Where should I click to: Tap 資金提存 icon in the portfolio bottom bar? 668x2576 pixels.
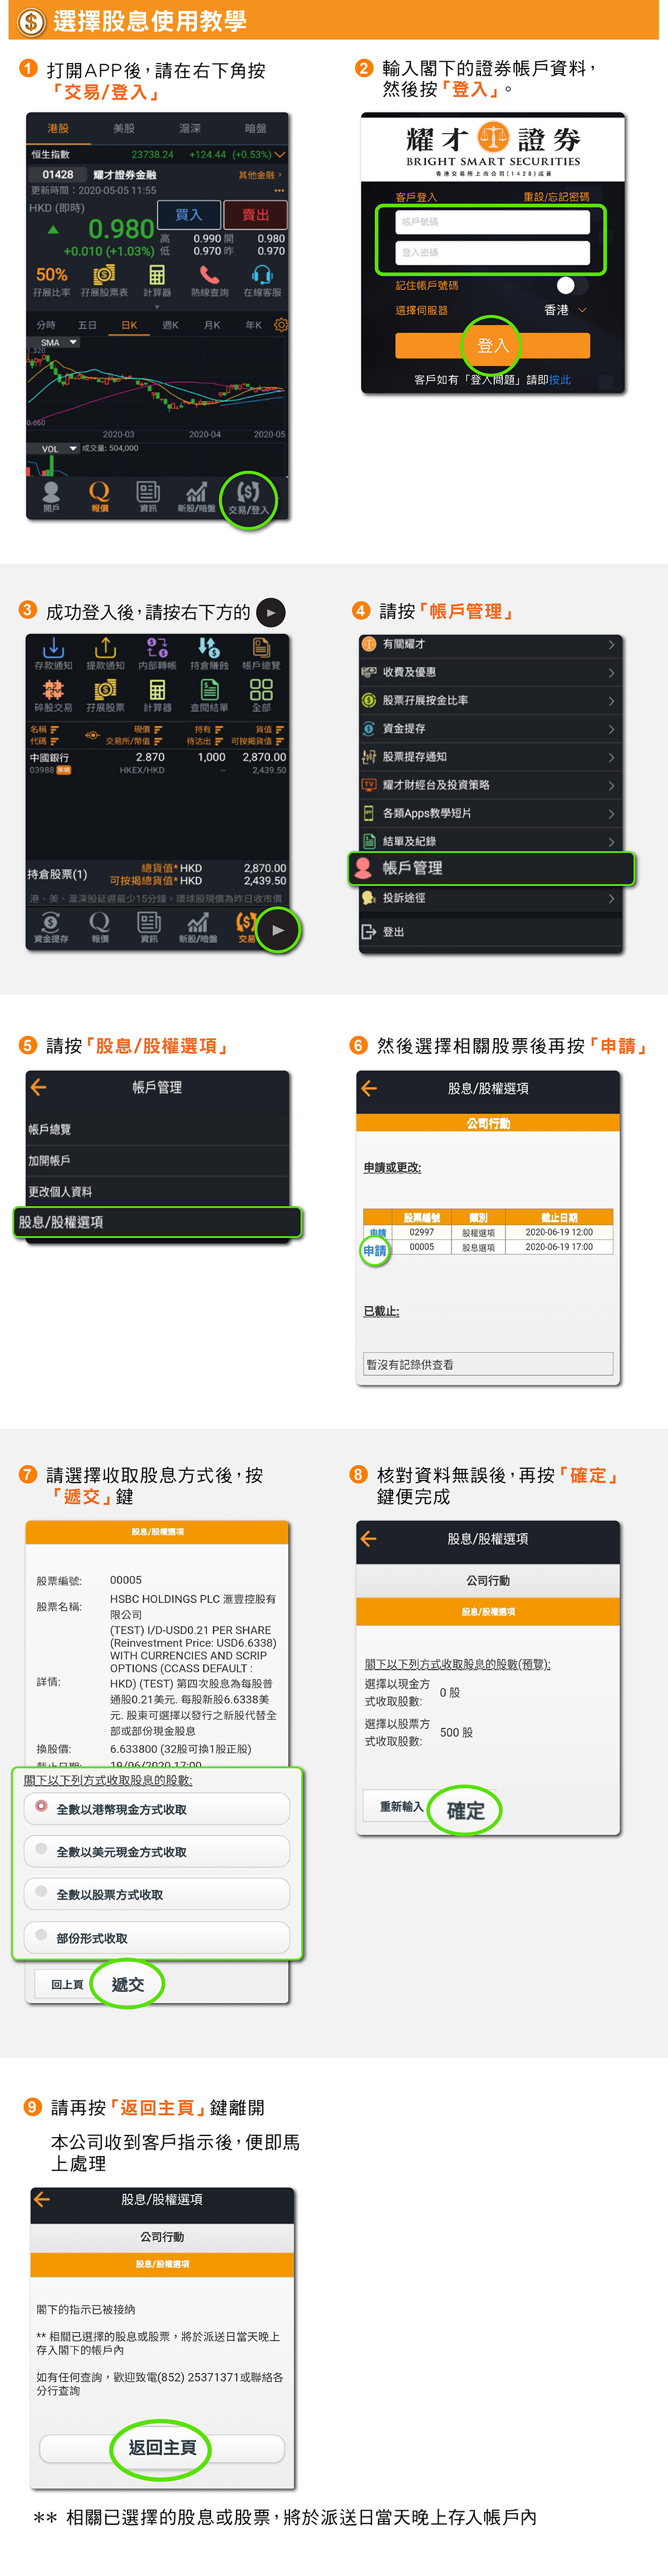click(51, 928)
